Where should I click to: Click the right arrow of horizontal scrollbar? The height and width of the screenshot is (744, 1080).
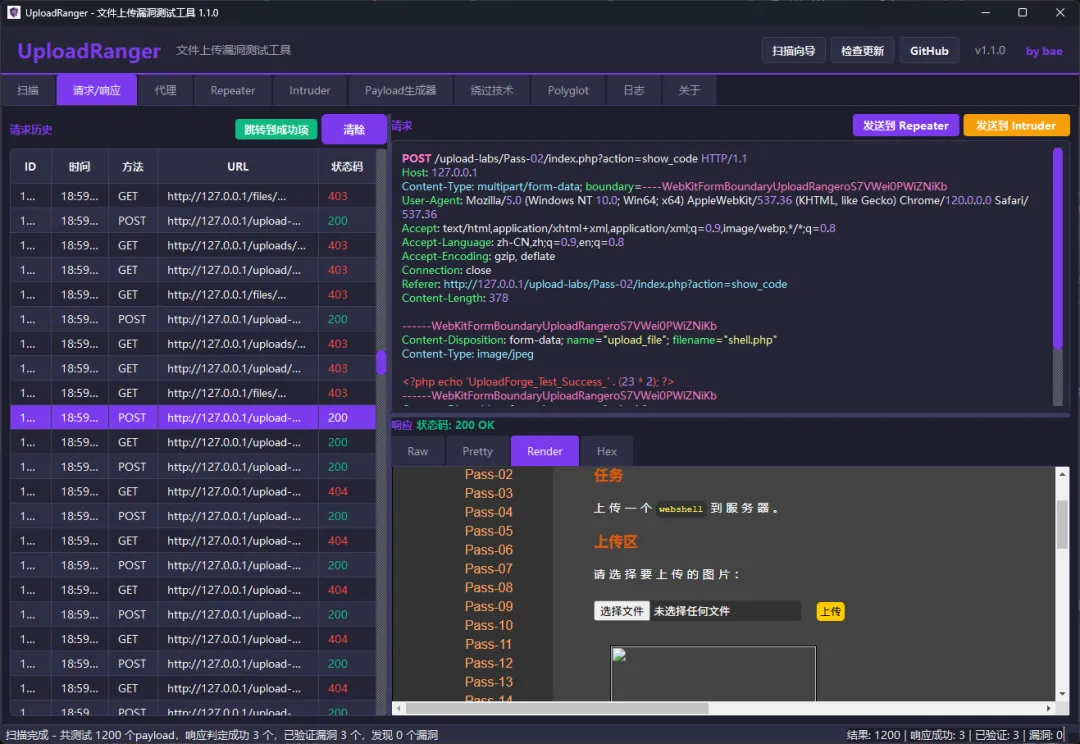pyautogui.click(x=1048, y=708)
